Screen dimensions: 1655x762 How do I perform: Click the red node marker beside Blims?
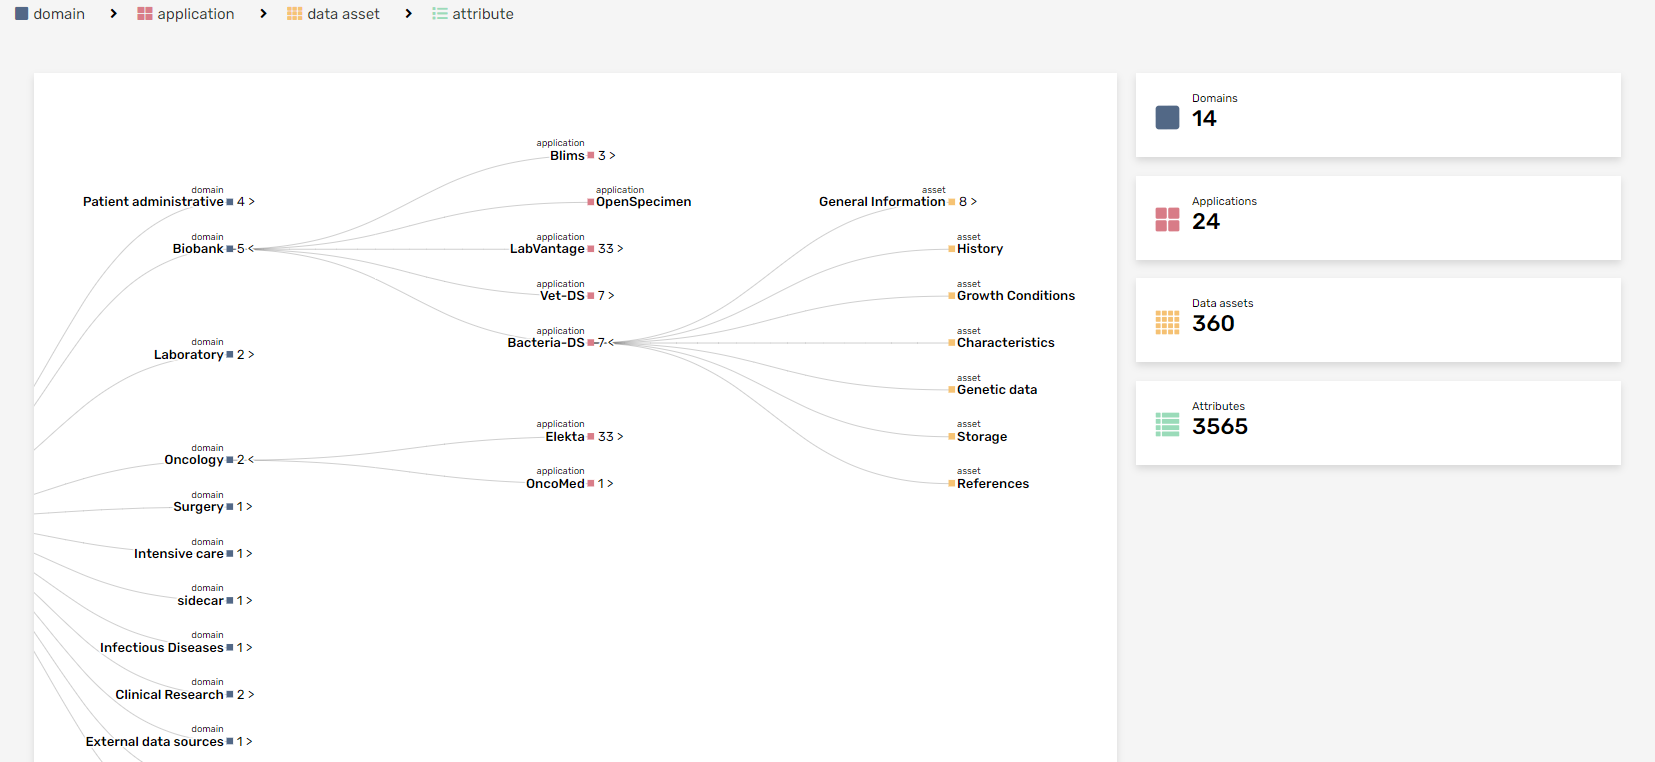(x=591, y=156)
